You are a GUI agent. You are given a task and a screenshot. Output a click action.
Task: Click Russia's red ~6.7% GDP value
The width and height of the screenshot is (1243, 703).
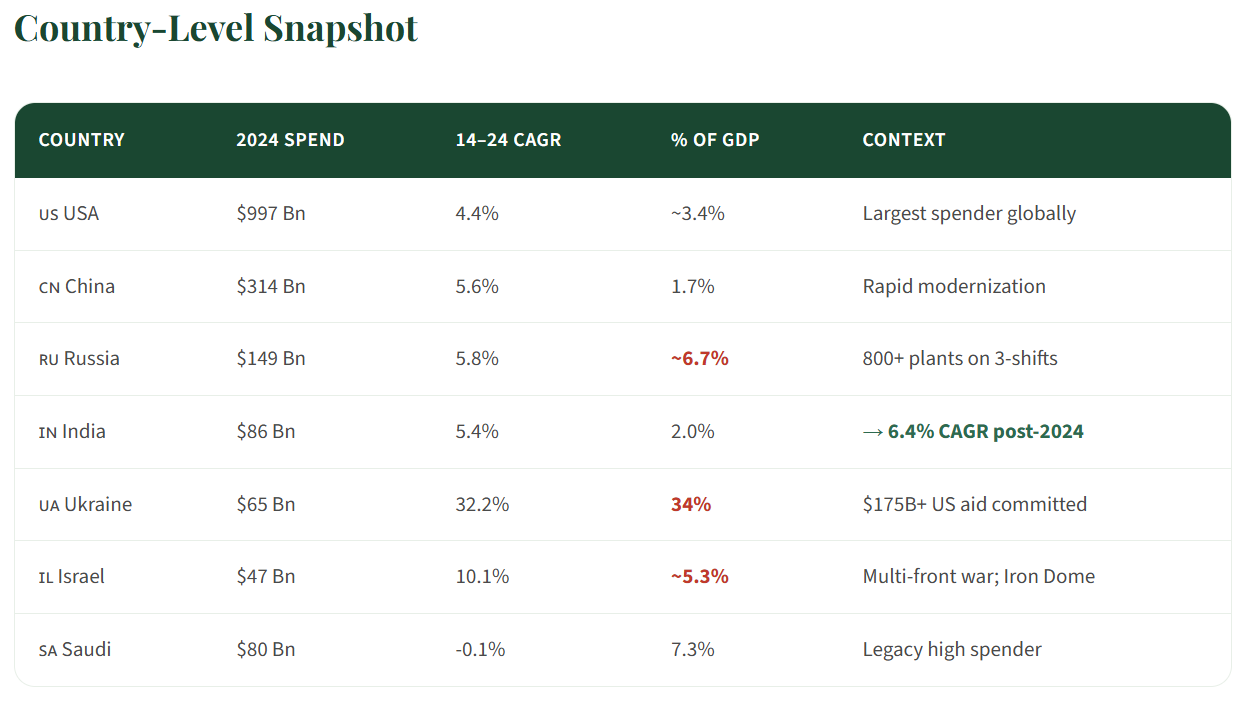pos(699,358)
